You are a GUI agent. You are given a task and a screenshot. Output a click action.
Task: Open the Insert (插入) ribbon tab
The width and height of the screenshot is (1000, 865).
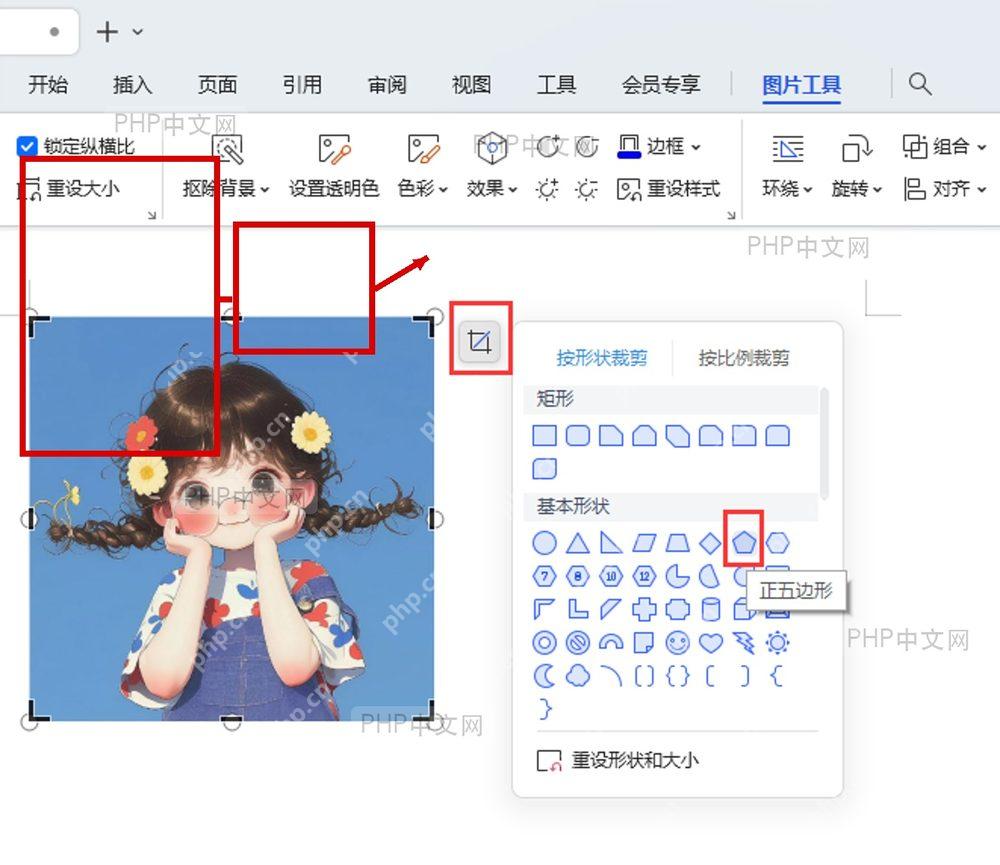[x=133, y=84]
